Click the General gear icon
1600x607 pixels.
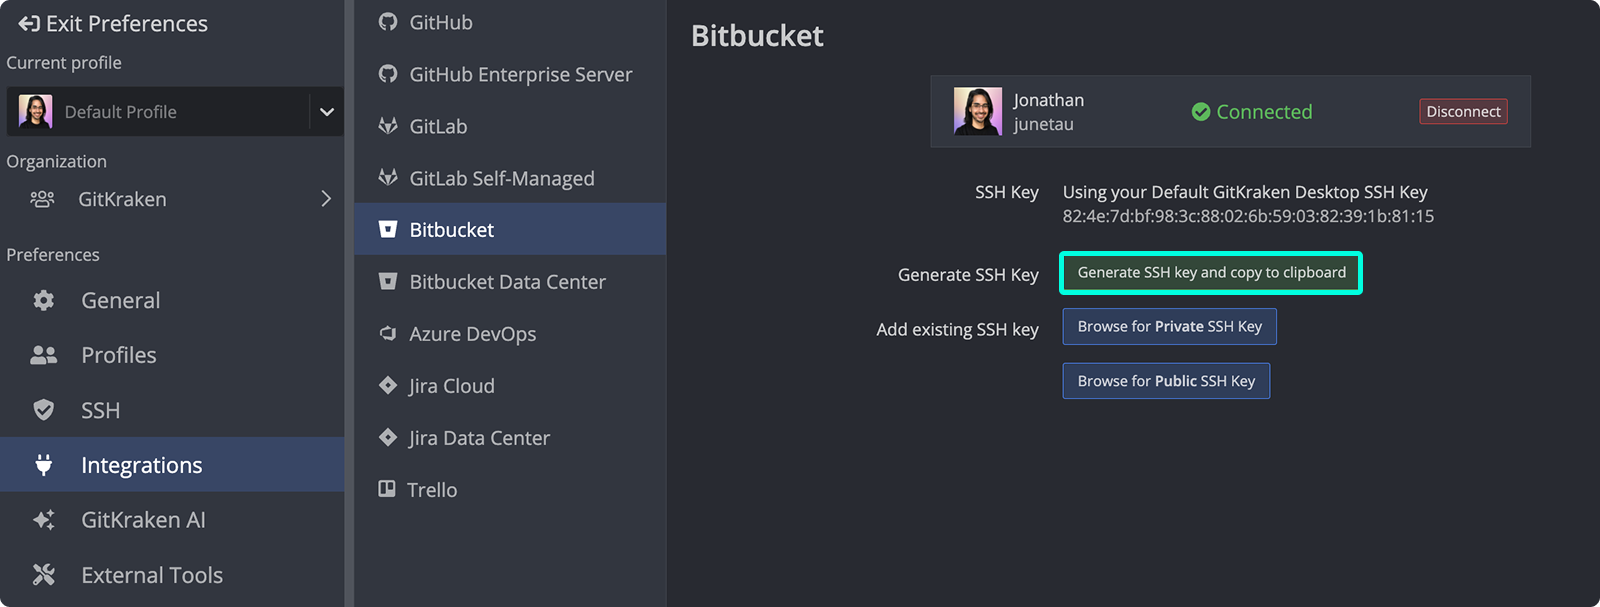point(44,300)
